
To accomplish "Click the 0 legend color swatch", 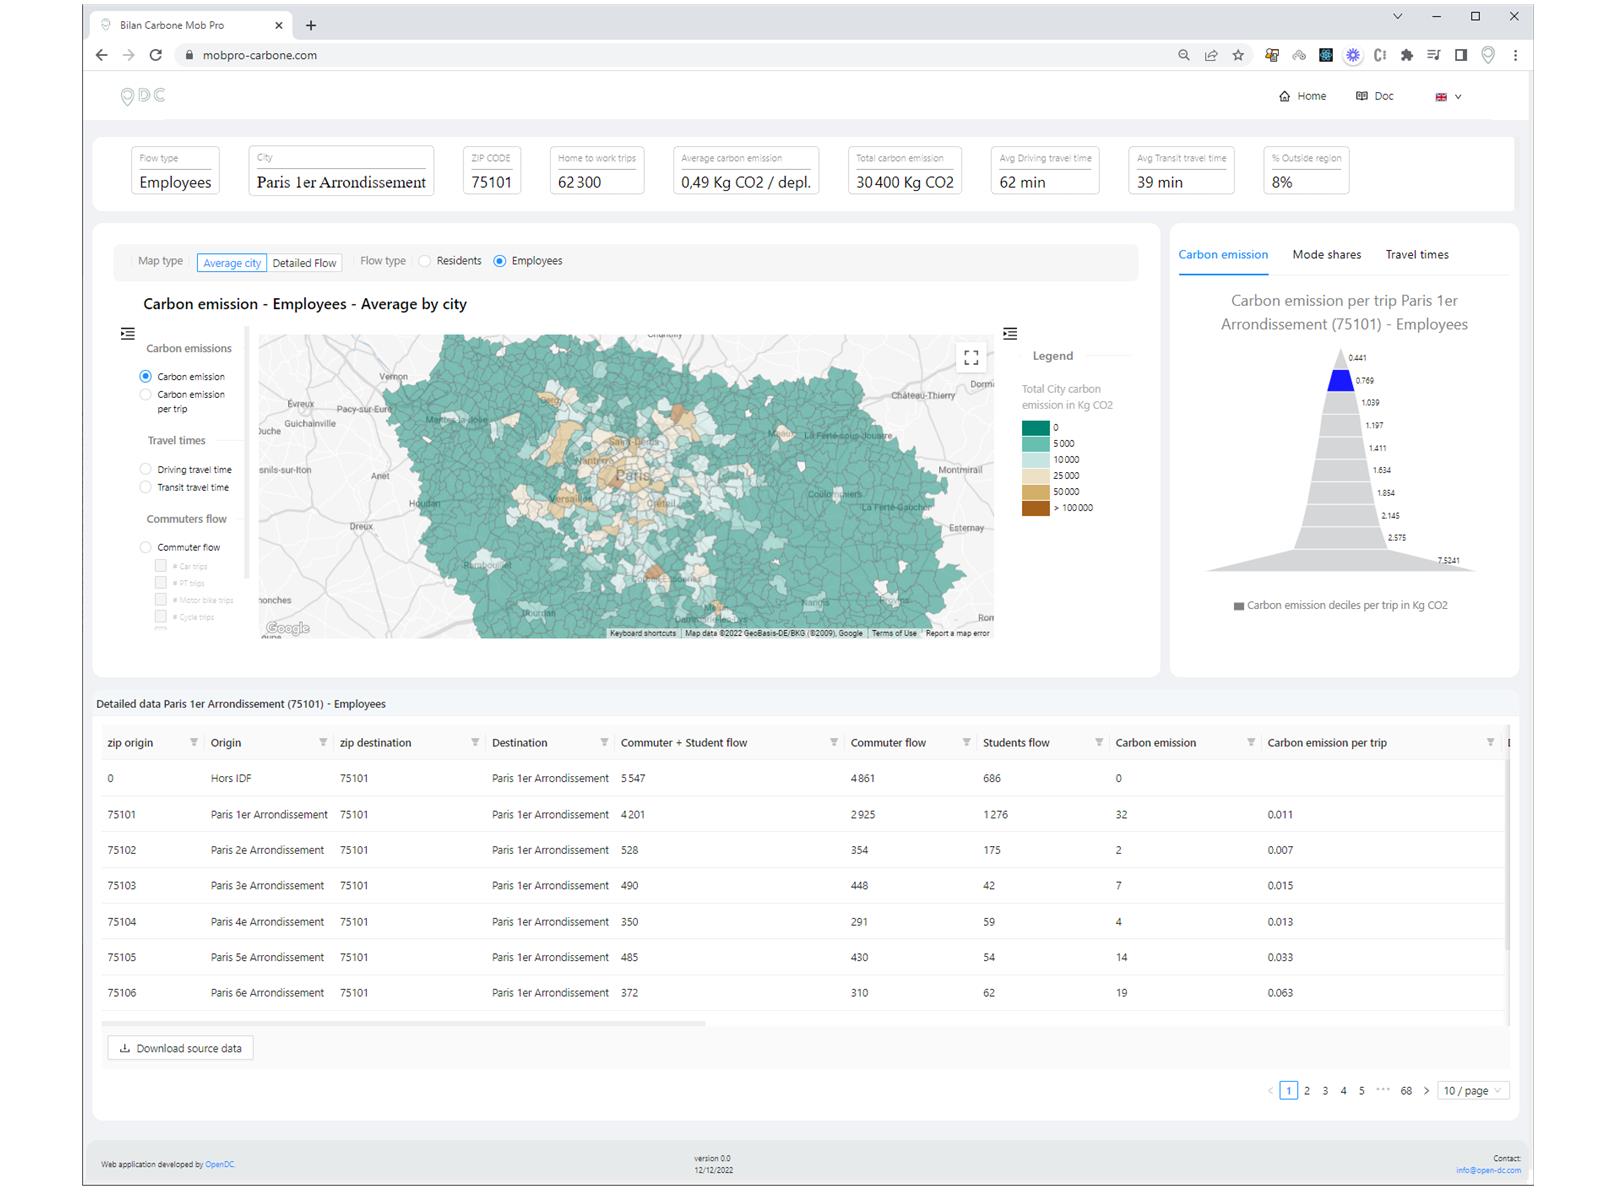I will pyautogui.click(x=1035, y=428).
